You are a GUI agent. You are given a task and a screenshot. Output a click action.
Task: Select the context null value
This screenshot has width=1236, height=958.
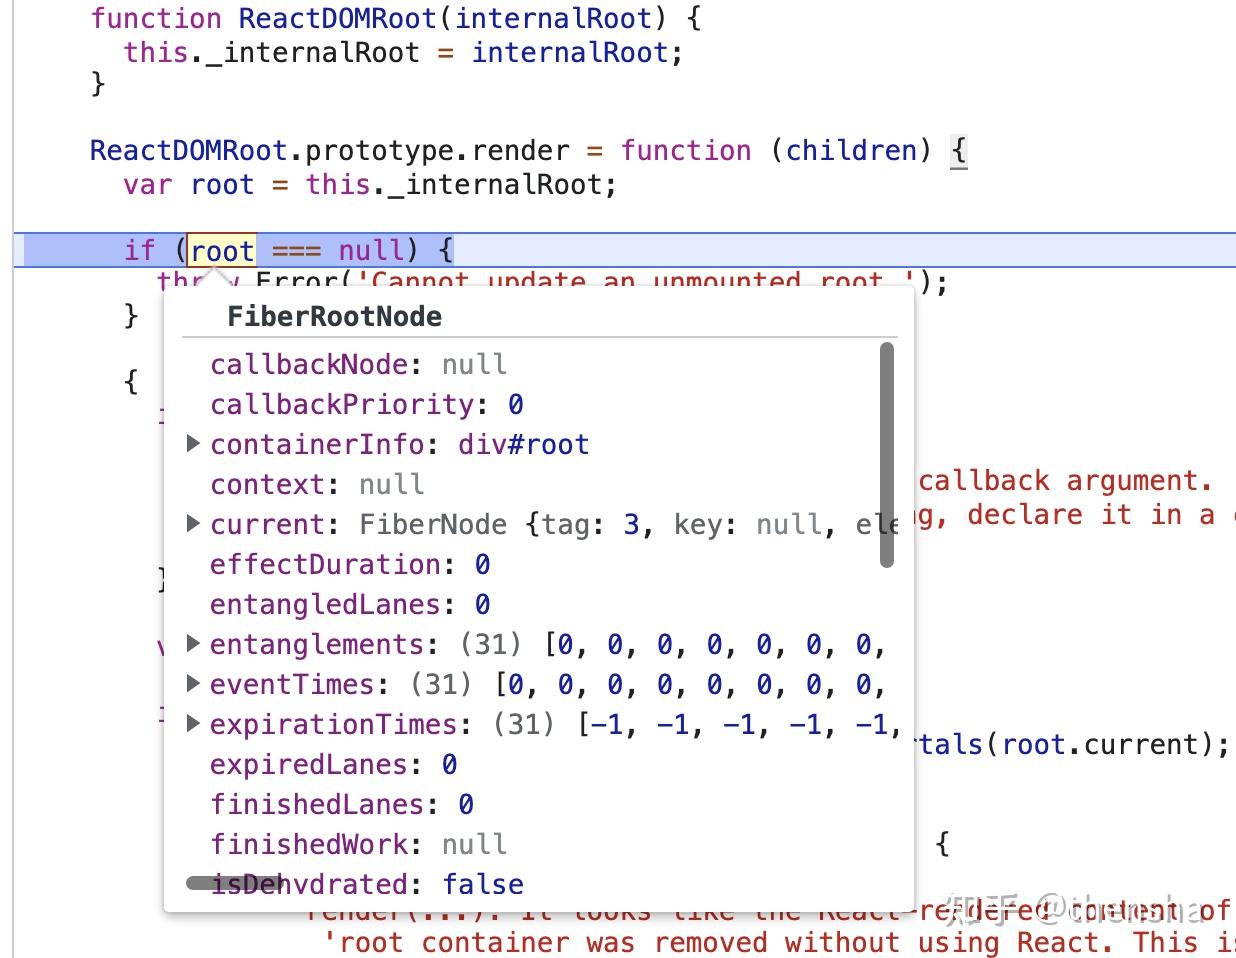391,484
